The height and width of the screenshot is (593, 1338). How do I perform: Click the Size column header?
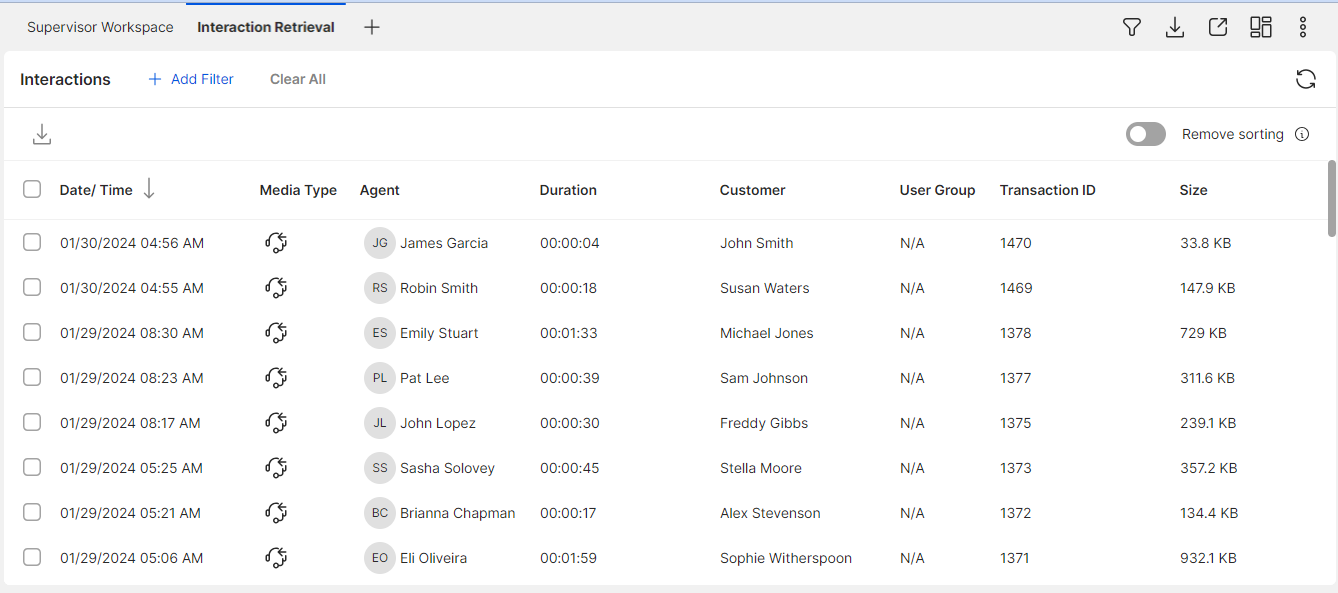[x=1194, y=190]
